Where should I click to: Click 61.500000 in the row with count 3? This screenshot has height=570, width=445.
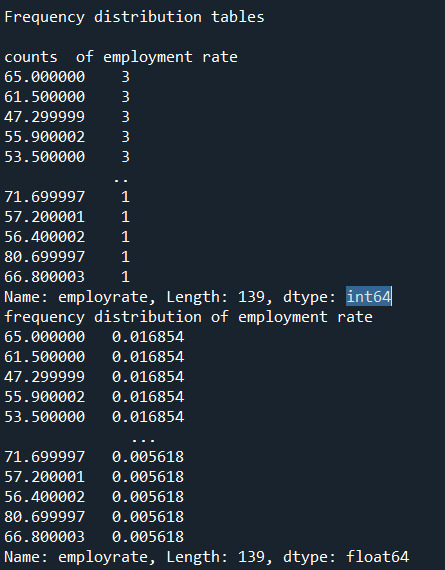point(44,97)
